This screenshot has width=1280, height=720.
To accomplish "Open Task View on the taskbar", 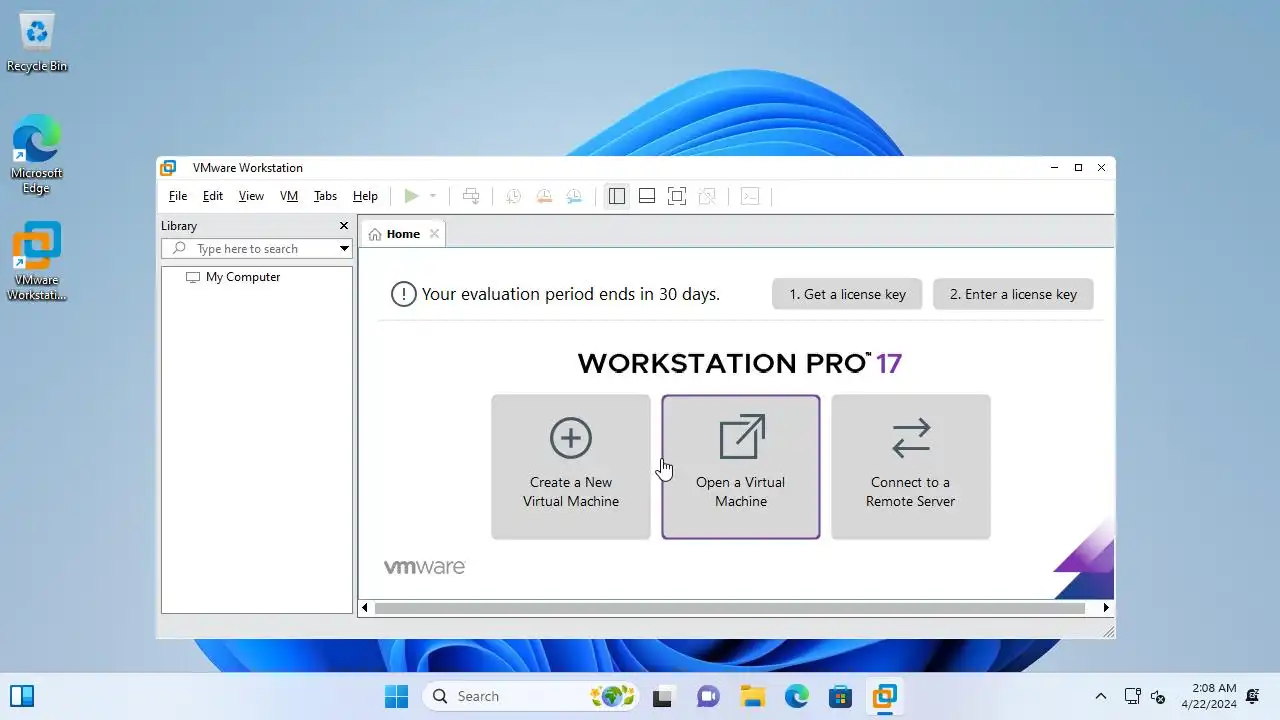I will [x=662, y=696].
